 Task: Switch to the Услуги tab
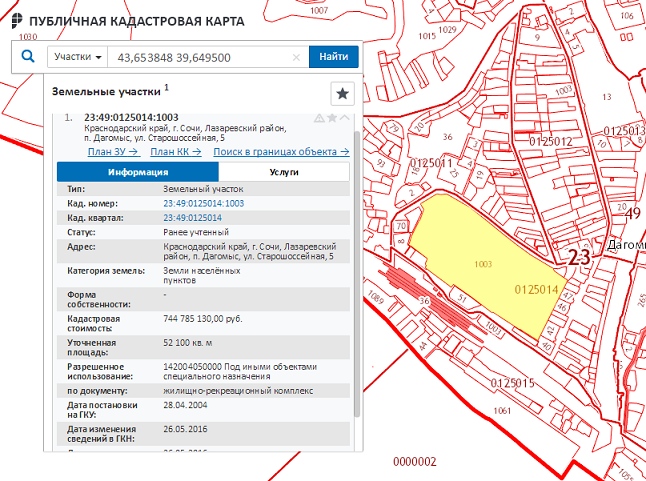point(283,172)
